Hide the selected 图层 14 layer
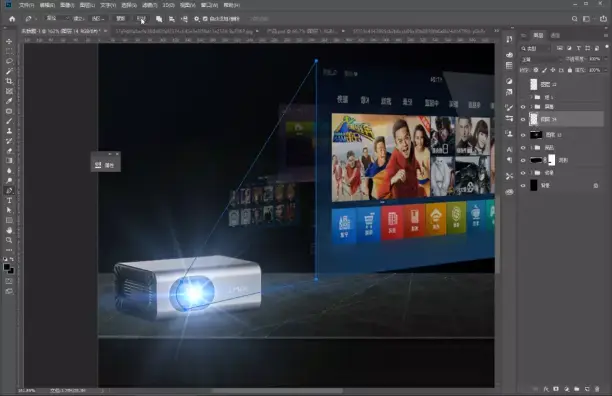The height and width of the screenshot is (396, 612). pos(523,119)
